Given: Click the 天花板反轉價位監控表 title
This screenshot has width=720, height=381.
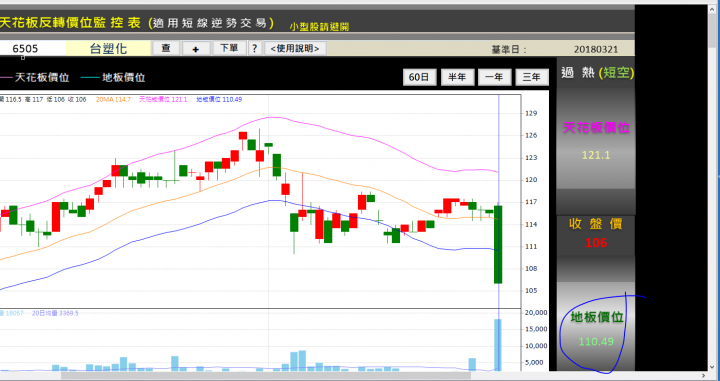Looking at the screenshot, I should (70, 22).
